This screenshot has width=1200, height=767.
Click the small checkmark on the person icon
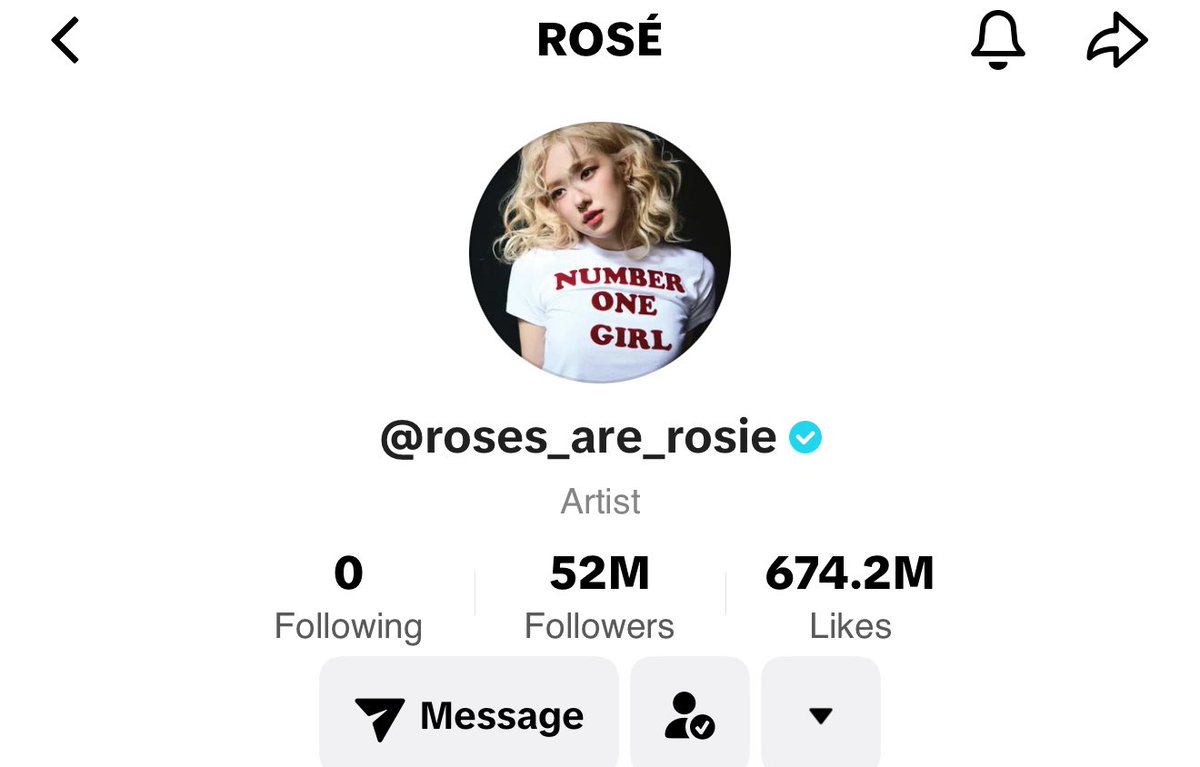pos(704,727)
